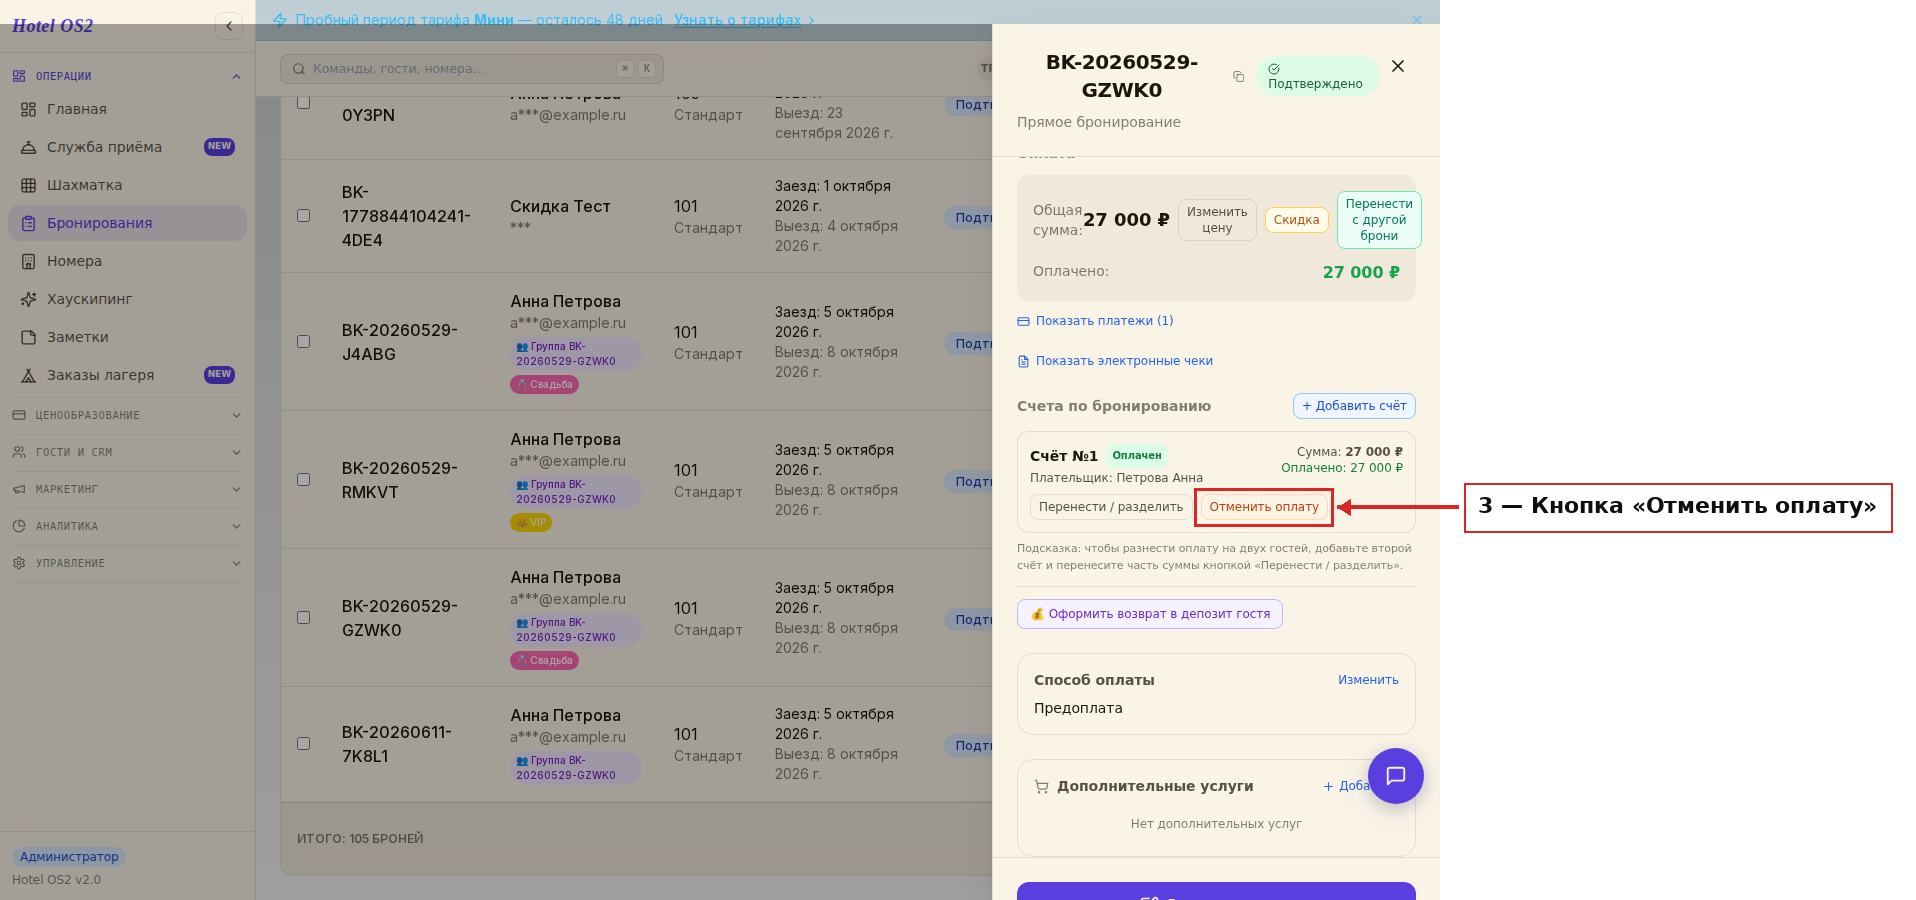
Task: Click Добавить счёт button
Action: tap(1354, 406)
